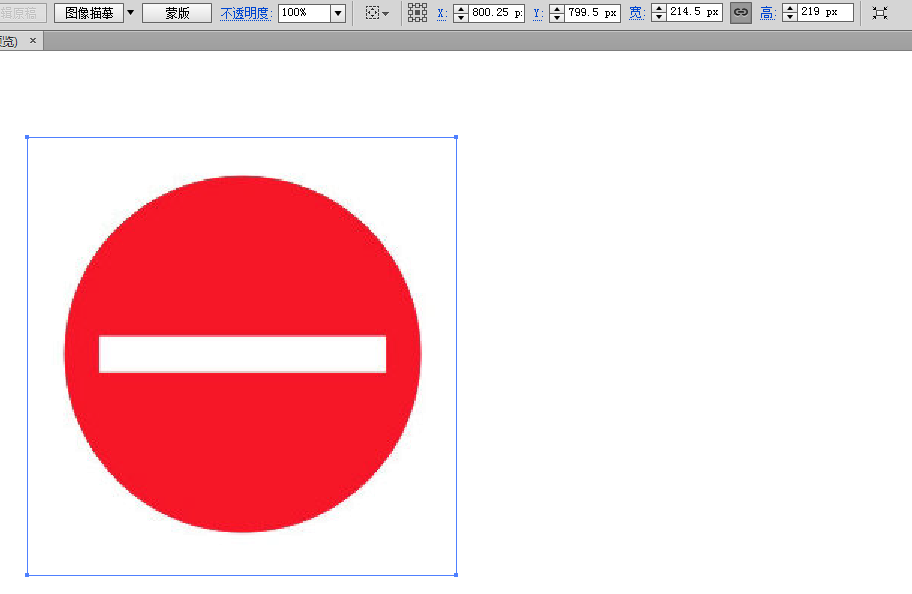Viewport: 912px width, 594px height.
Task: Click the 蒙版 (Mask) button
Action: 177,13
